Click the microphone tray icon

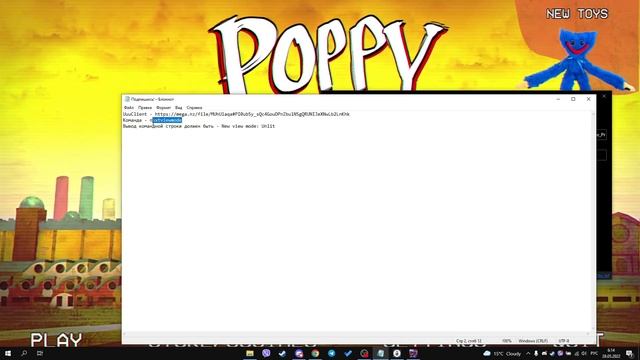536,353
